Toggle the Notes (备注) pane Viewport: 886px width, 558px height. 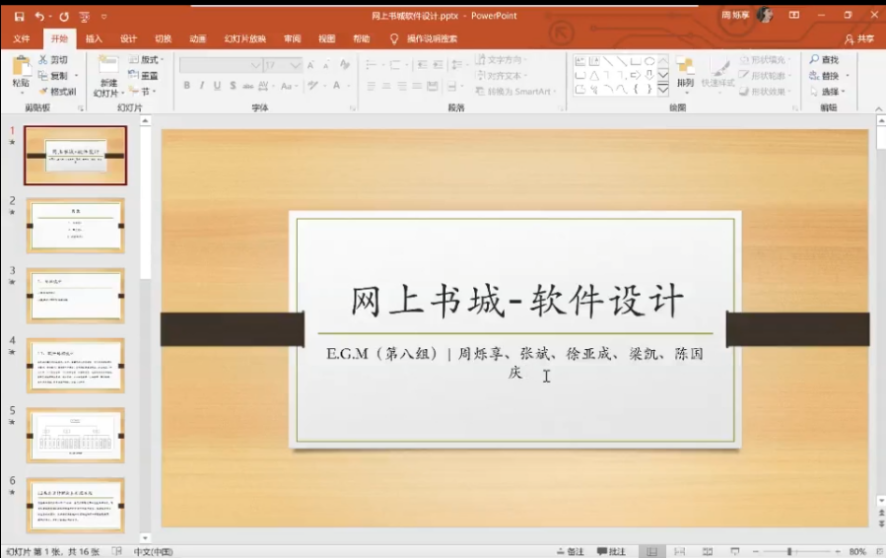click(569, 551)
